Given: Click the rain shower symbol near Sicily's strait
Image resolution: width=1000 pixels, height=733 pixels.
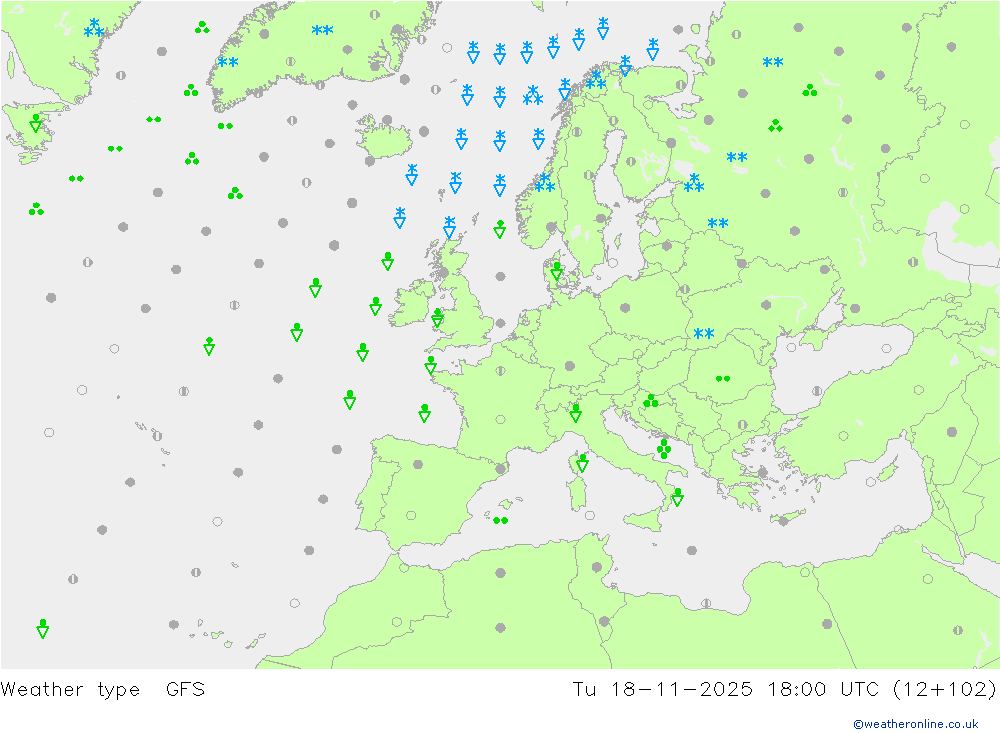Looking at the screenshot, I should pyautogui.click(x=677, y=497).
